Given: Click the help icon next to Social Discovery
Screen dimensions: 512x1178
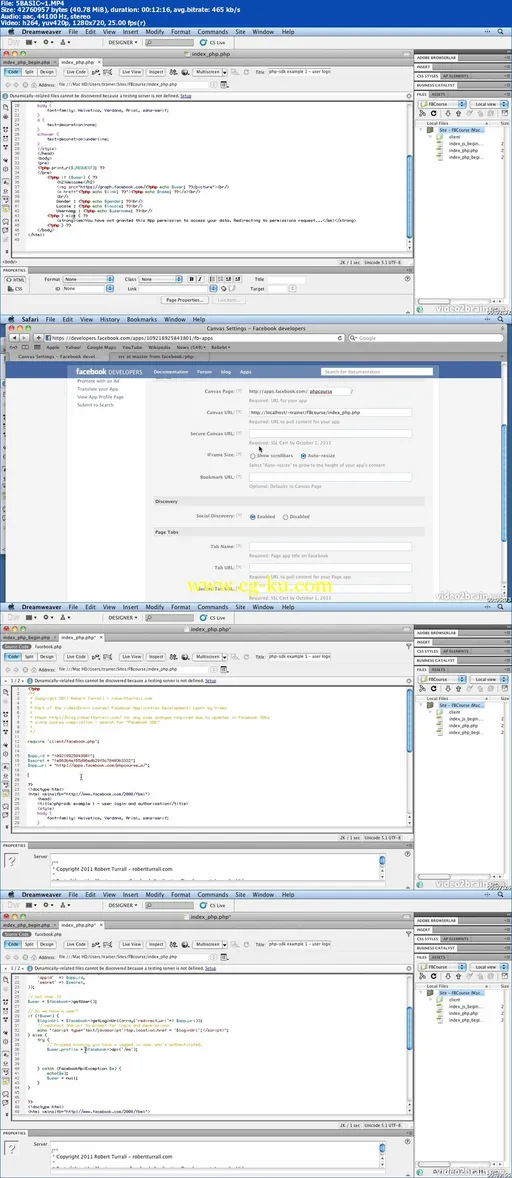Looking at the screenshot, I should 239,516.
